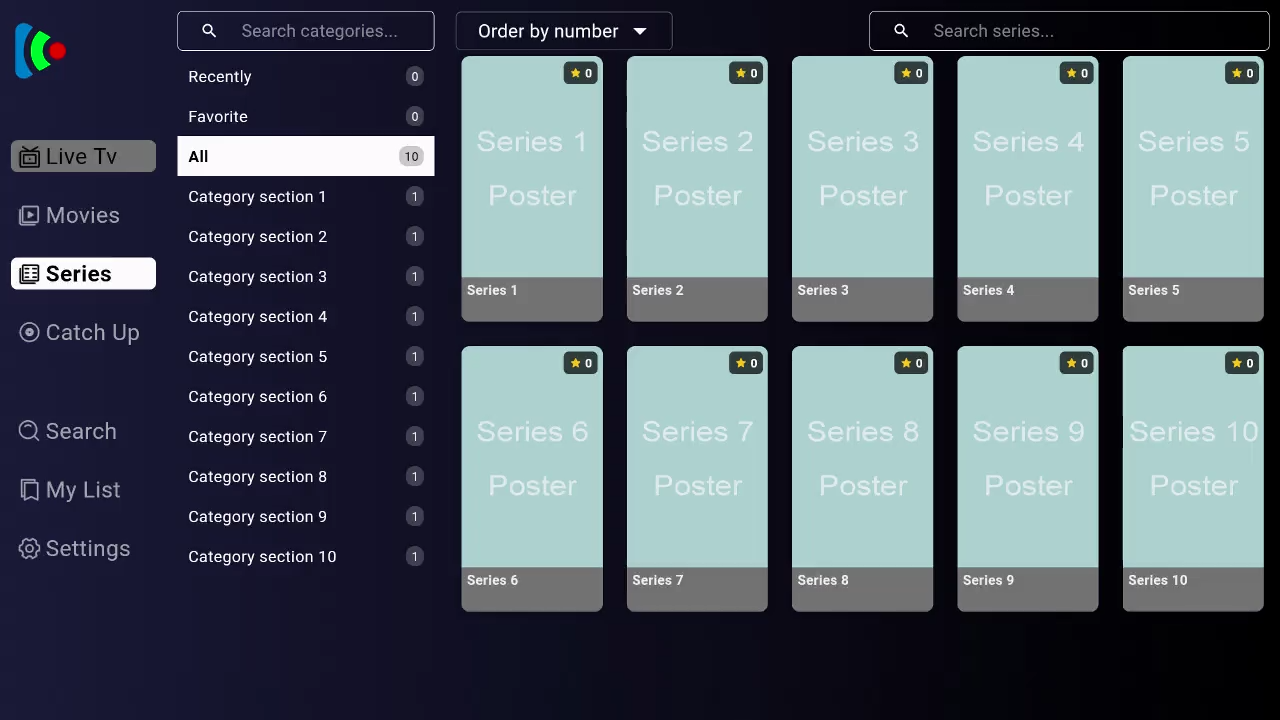Click the star rating badge on Series 10
Image resolution: width=1280 pixels, height=720 pixels.
coord(1242,363)
